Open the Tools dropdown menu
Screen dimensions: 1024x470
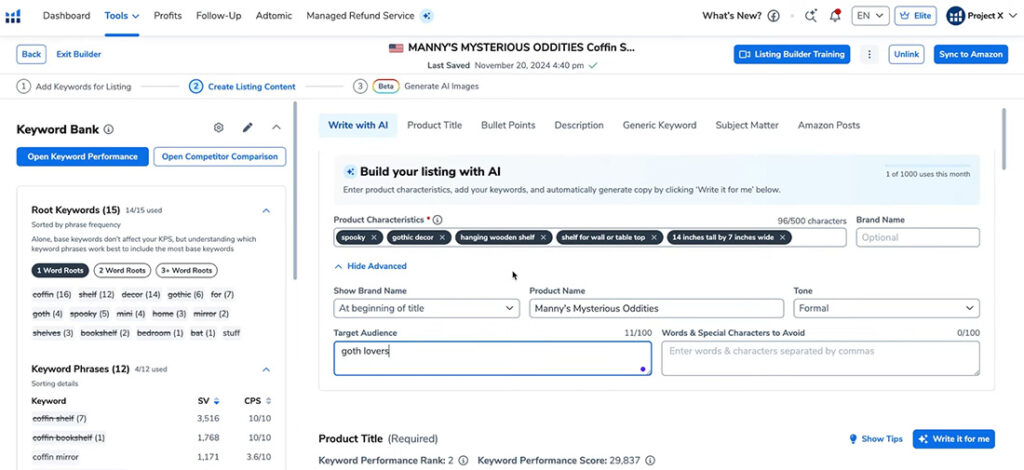[x=121, y=16]
